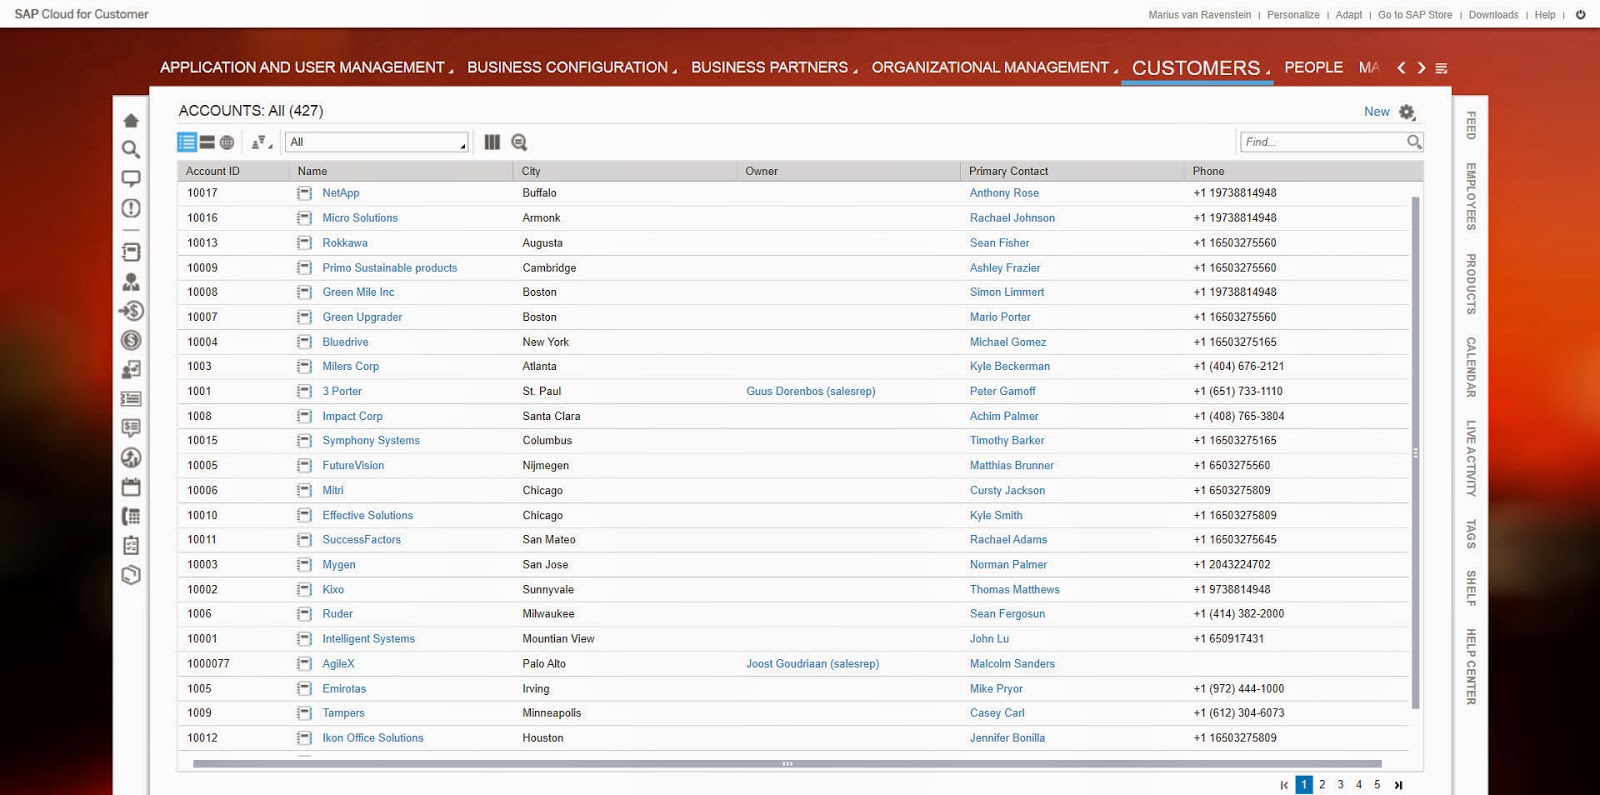Click the Help link
1600x795 pixels.
1545,15
